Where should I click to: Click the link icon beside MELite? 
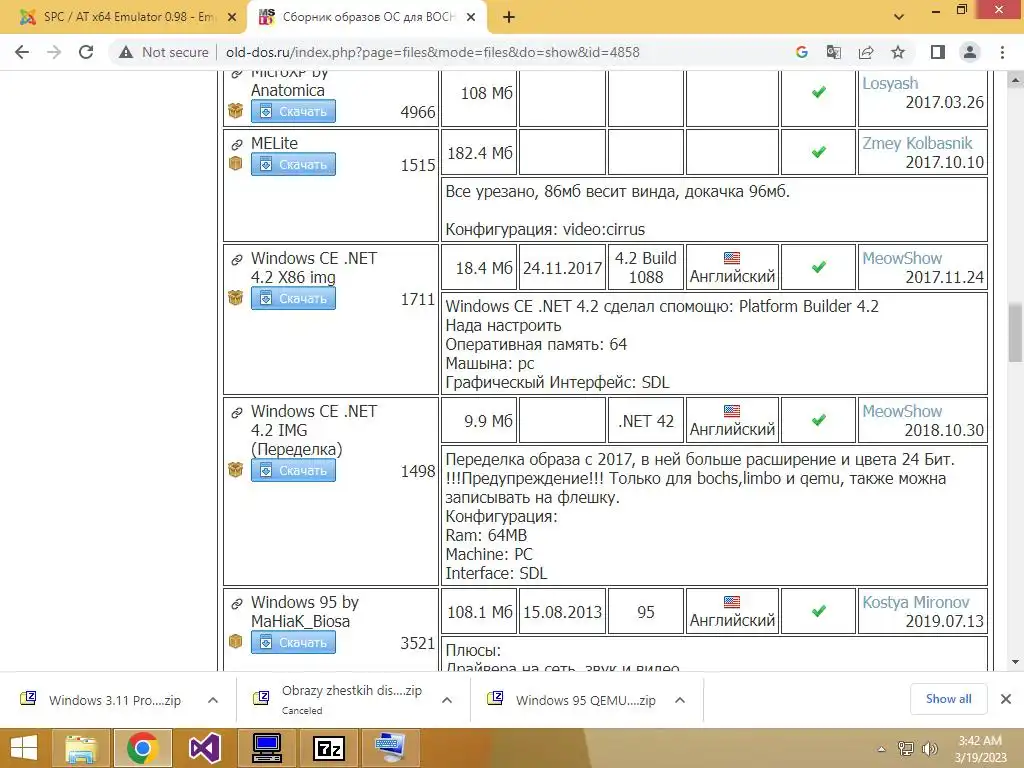click(236, 144)
